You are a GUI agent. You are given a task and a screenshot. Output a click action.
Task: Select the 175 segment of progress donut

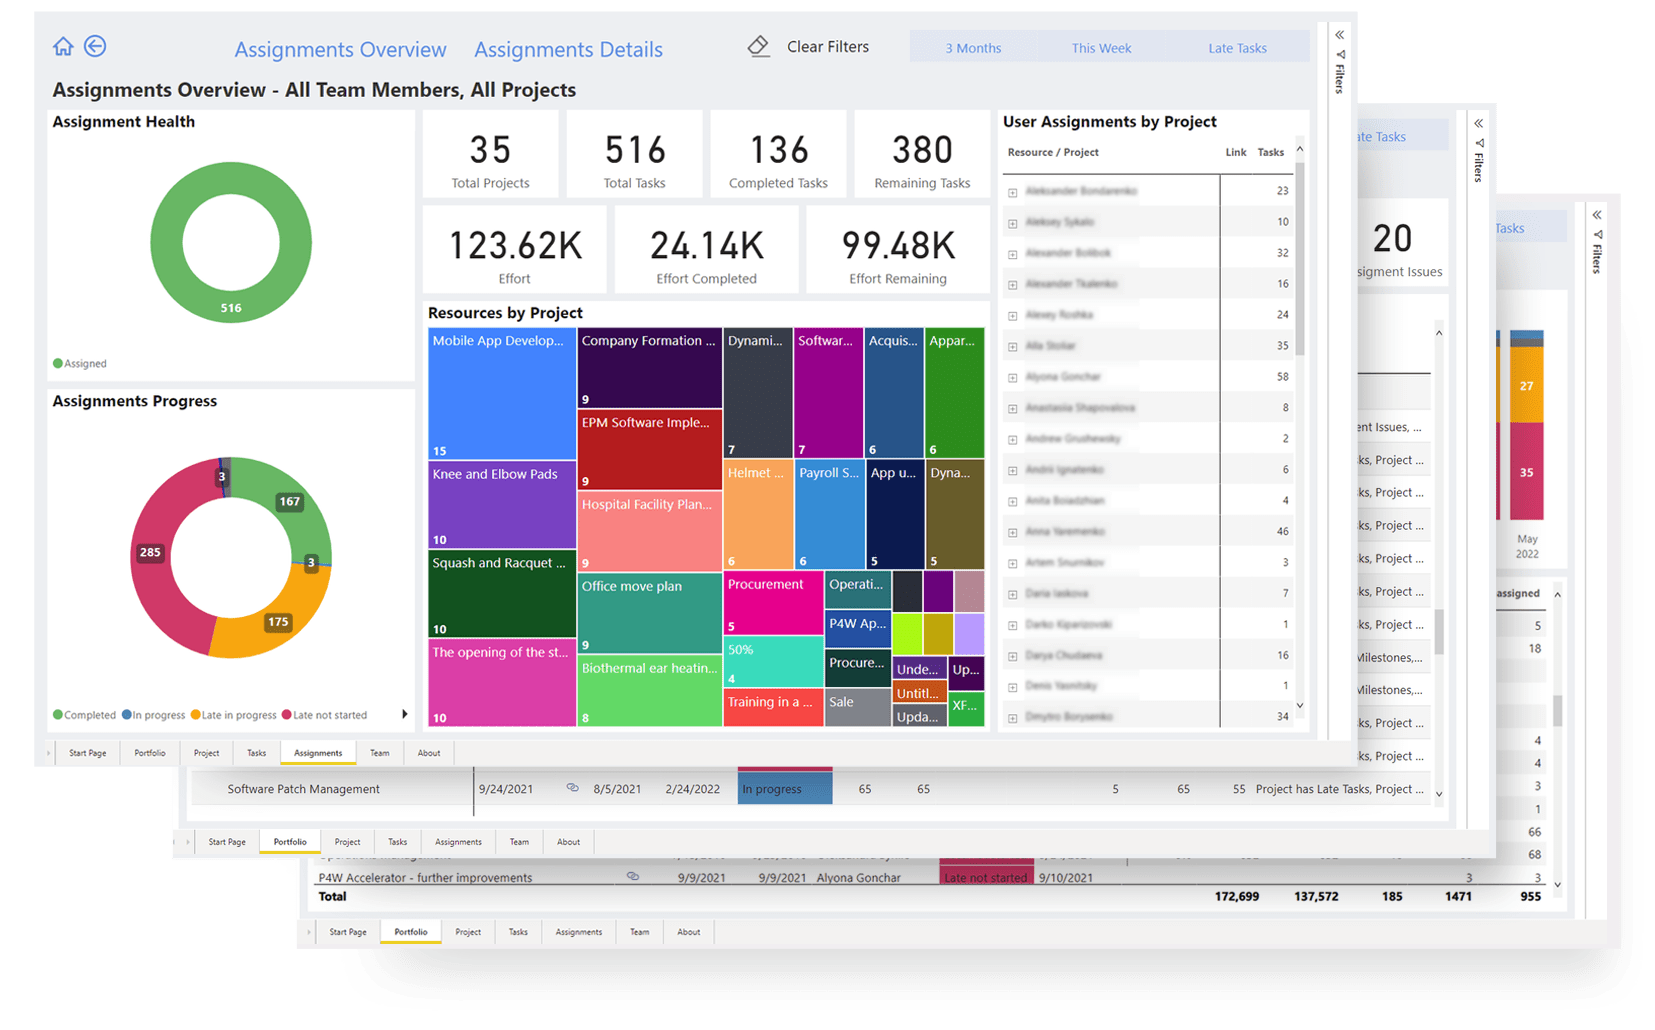tap(277, 621)
